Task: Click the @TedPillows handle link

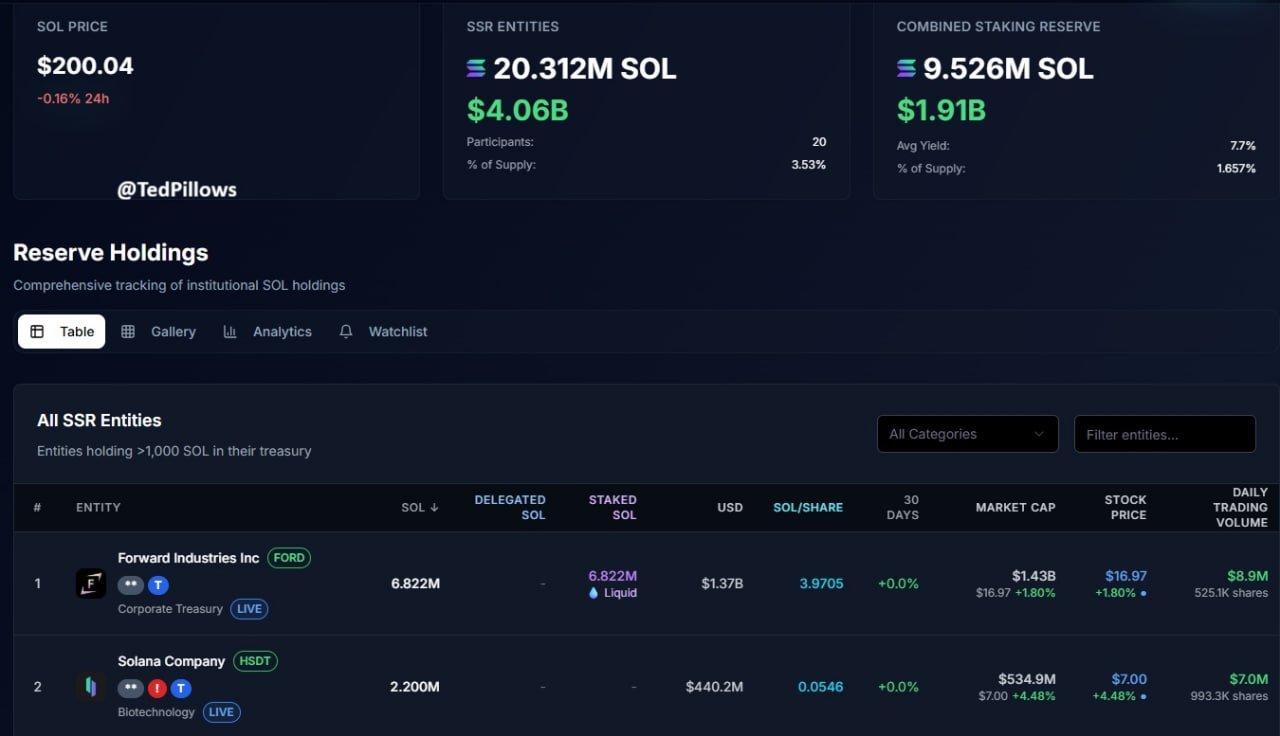Action: 175,189
